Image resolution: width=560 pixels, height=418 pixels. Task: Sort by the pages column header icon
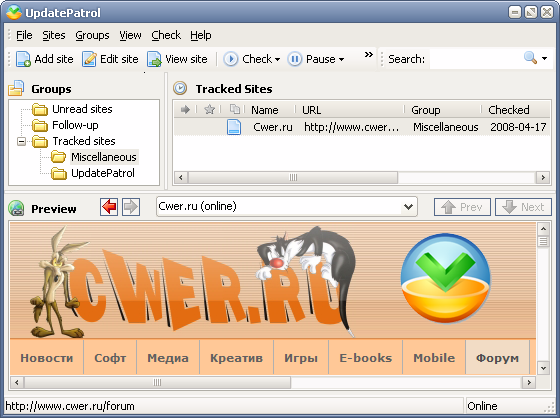pos(234,109)
